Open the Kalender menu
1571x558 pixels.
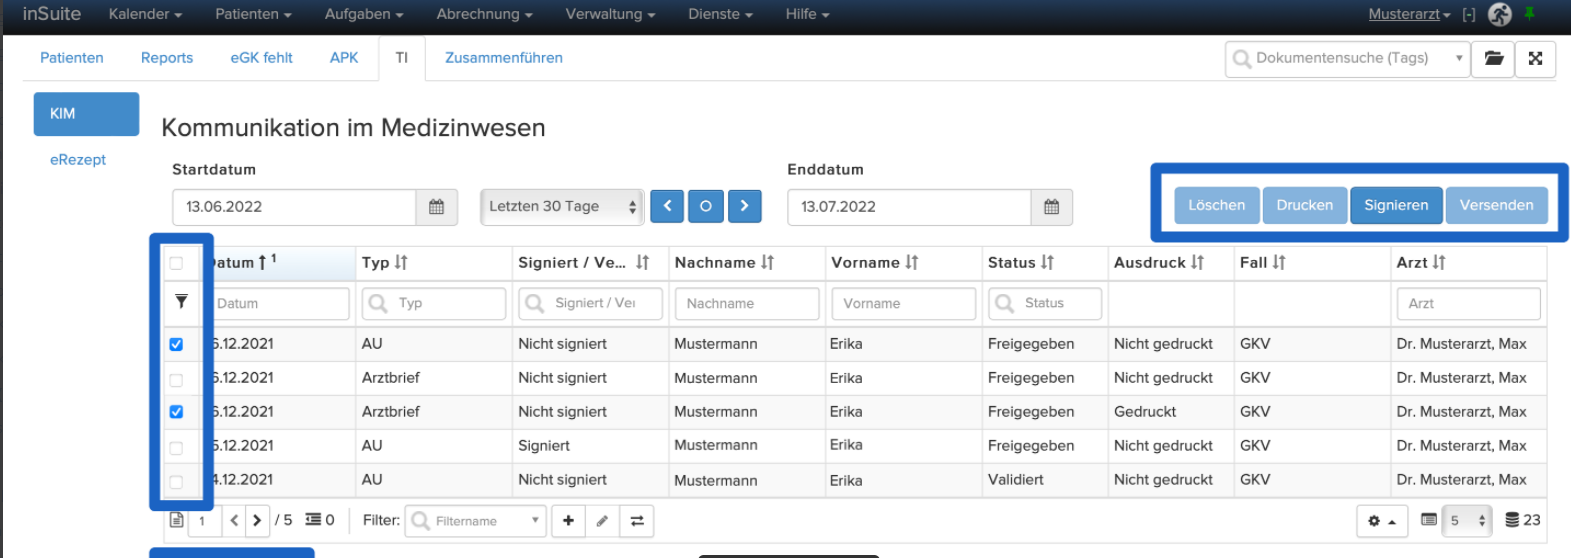click(145, 14)
